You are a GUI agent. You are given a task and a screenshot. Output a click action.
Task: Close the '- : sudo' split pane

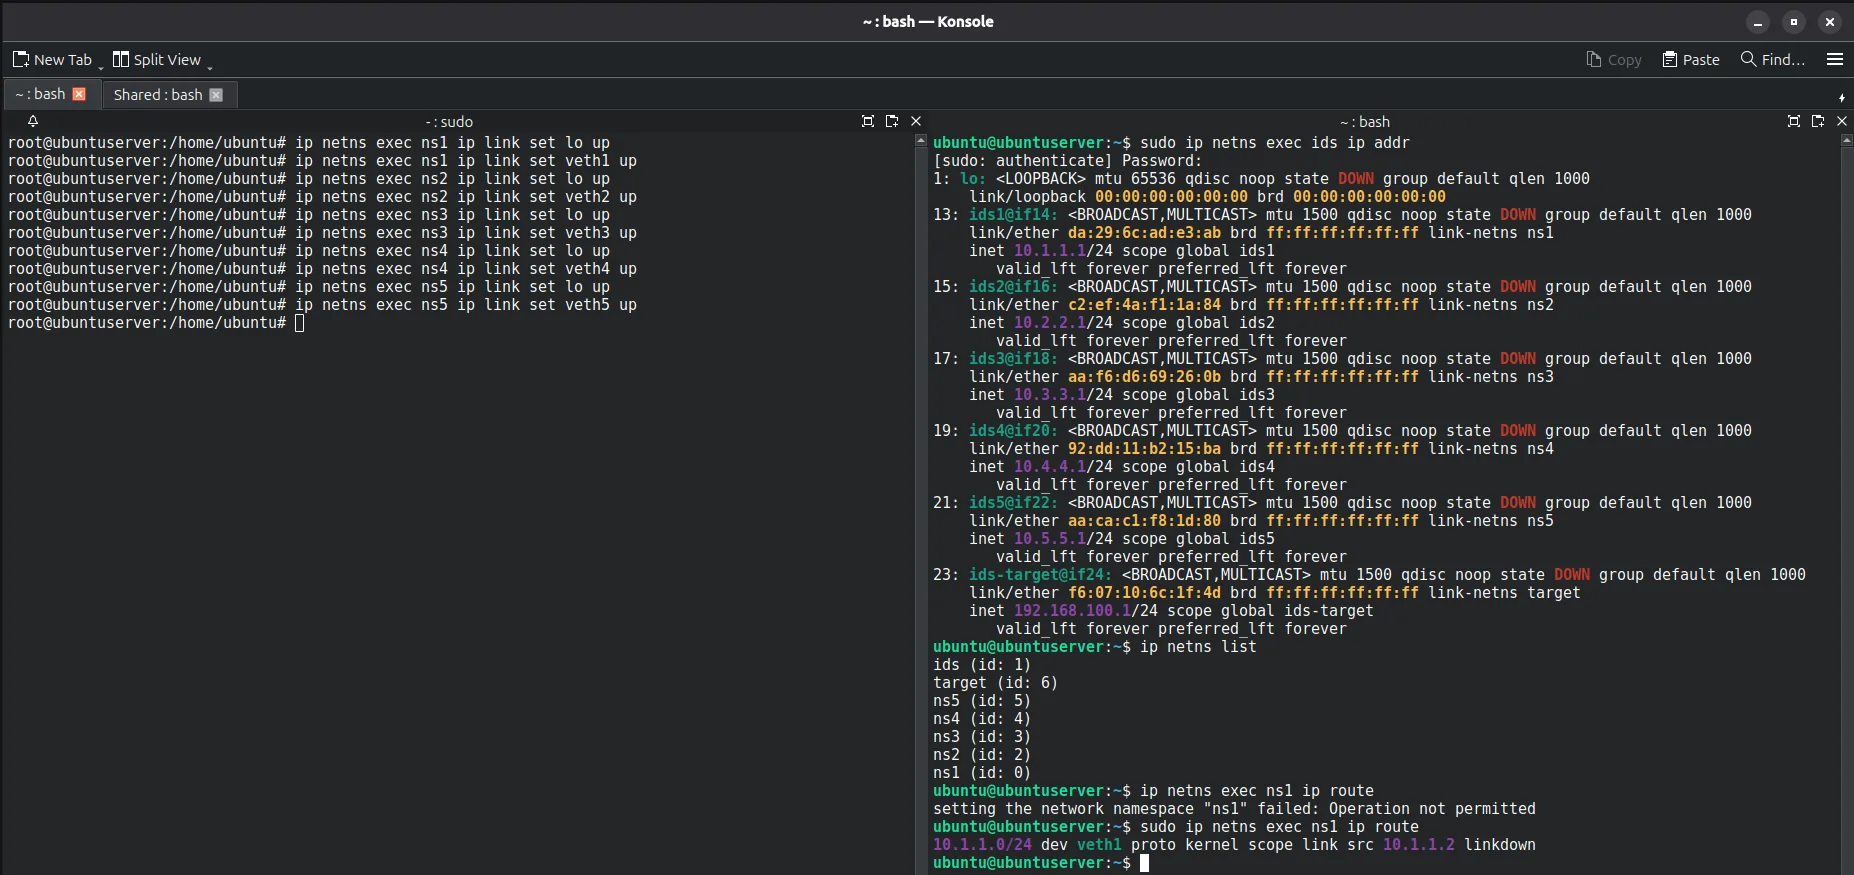pyautogui.click(x=916, y=121)
